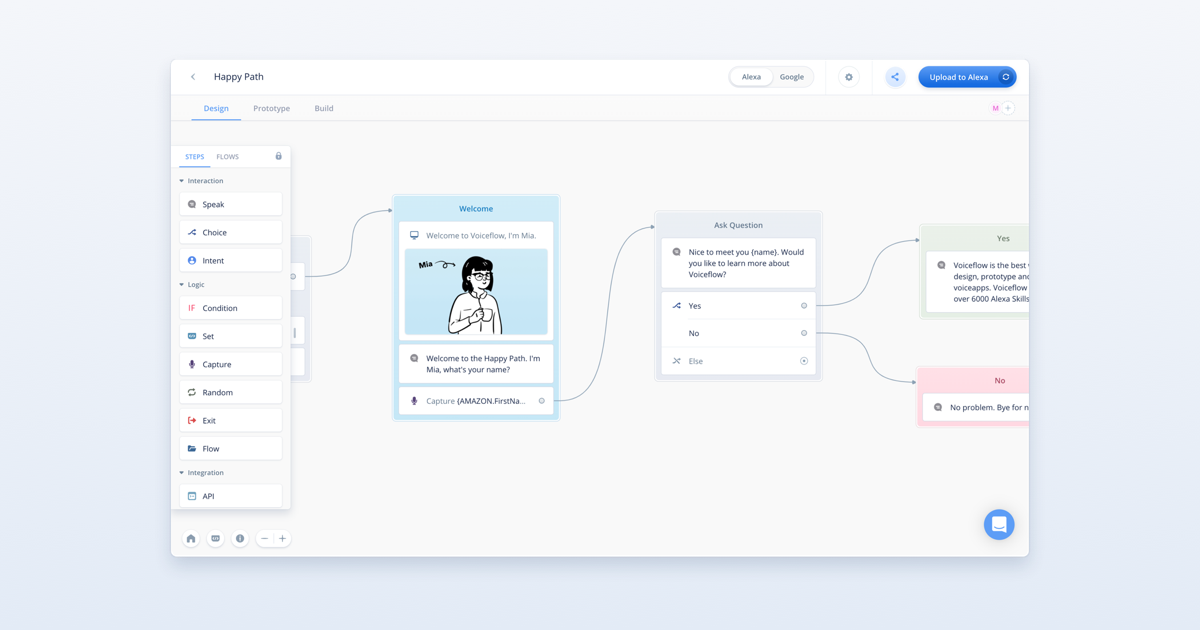Screen dimensions: 1200x630
Task: Go back using the arrow beside Happy Path
Action: click(193, 77)
